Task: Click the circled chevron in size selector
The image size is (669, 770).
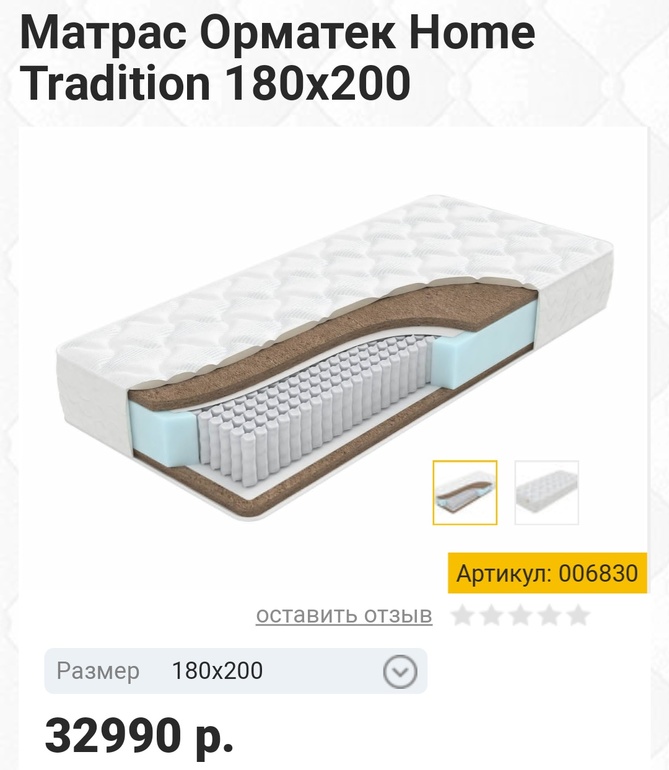Action: 400,671
